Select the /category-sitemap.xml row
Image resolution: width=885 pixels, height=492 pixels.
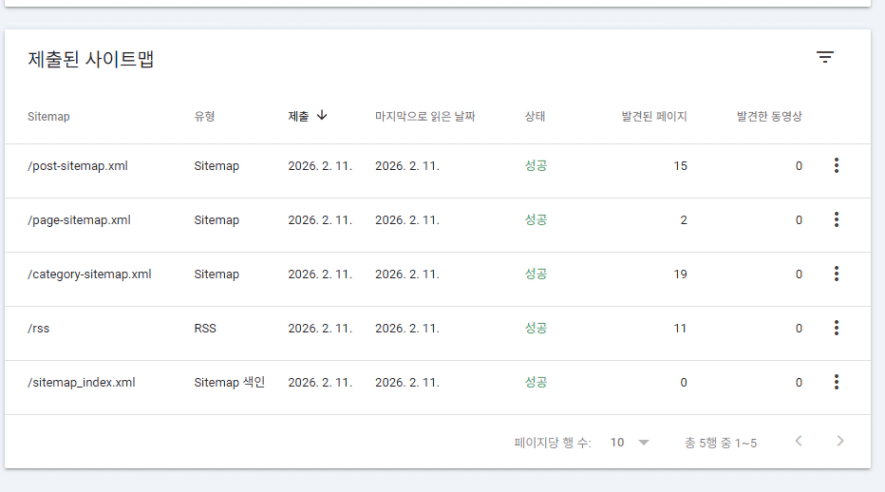(x=89, y=274)
